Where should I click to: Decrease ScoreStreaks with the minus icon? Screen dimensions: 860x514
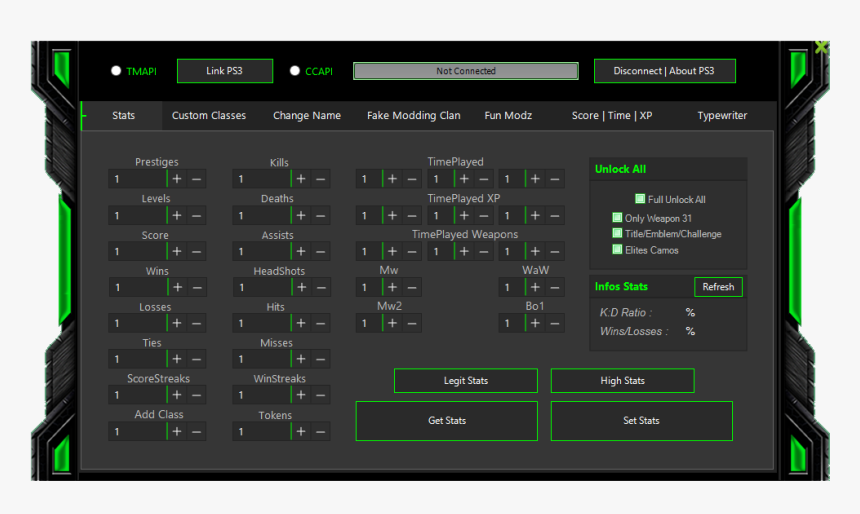point(196,395)
